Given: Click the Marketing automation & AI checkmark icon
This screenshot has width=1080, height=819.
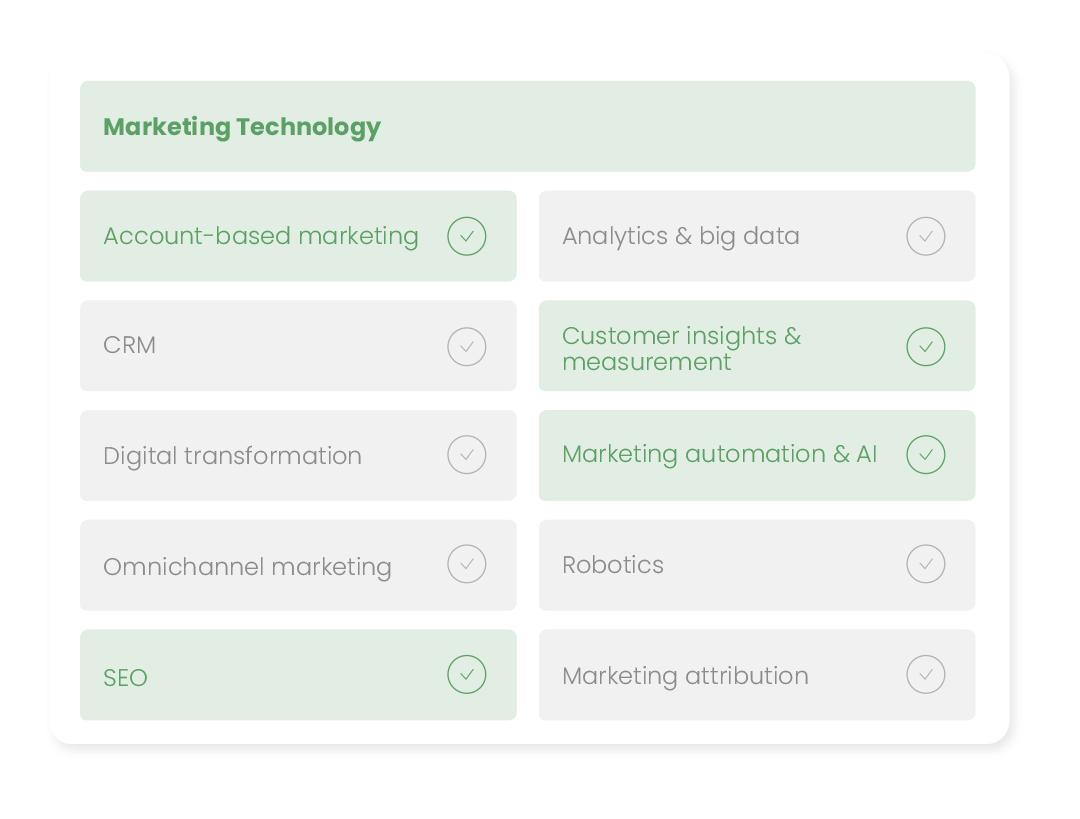Looking at the screenshot, I should click(925, 455).
